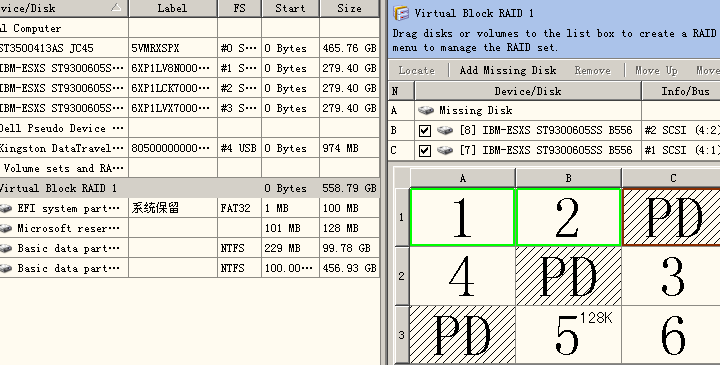Click the 974 MB size cell
This screenshot has width=720, height=365.
(349, 148)
